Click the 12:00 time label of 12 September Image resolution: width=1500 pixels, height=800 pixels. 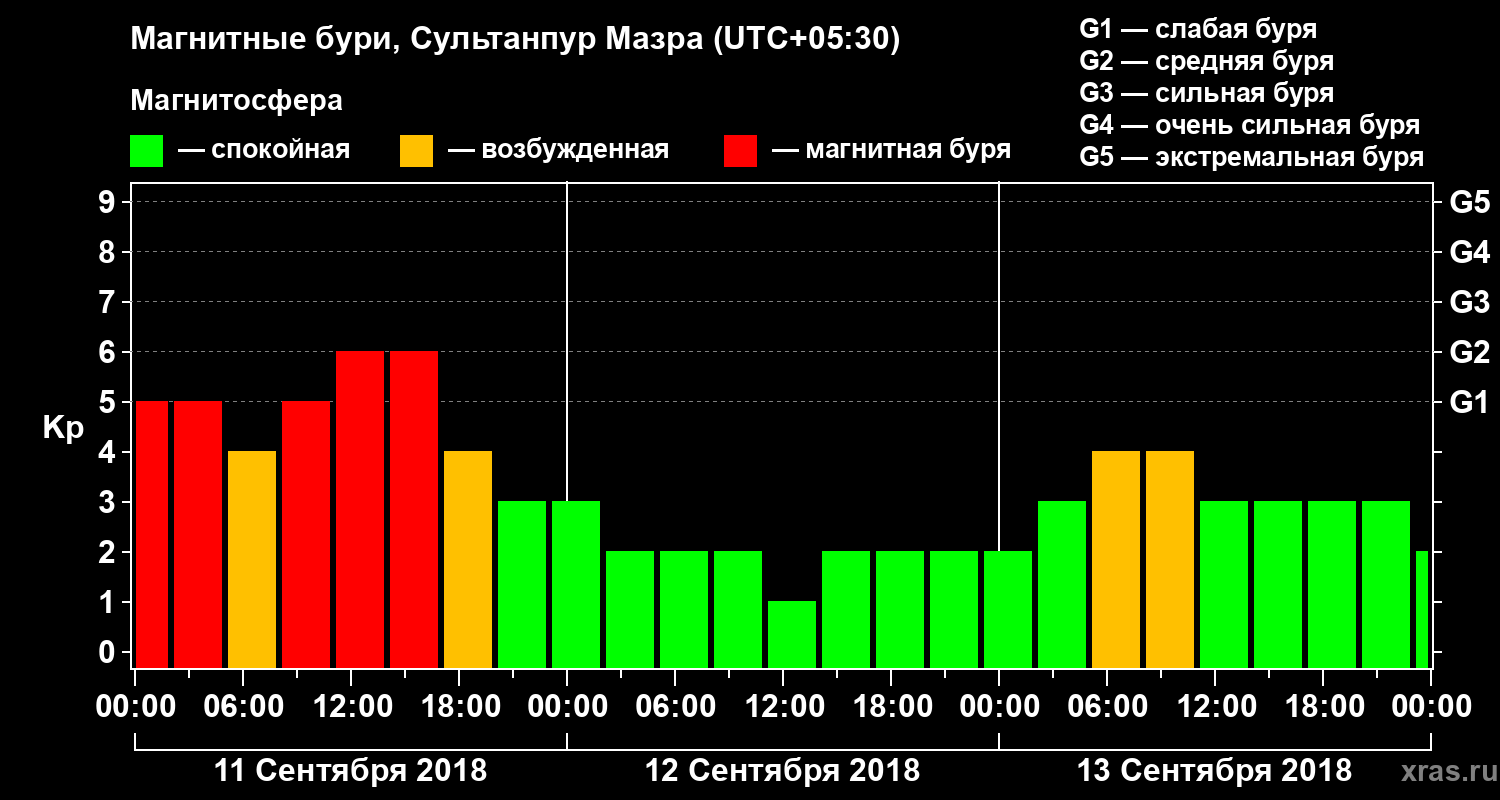(x=783, y=707)
